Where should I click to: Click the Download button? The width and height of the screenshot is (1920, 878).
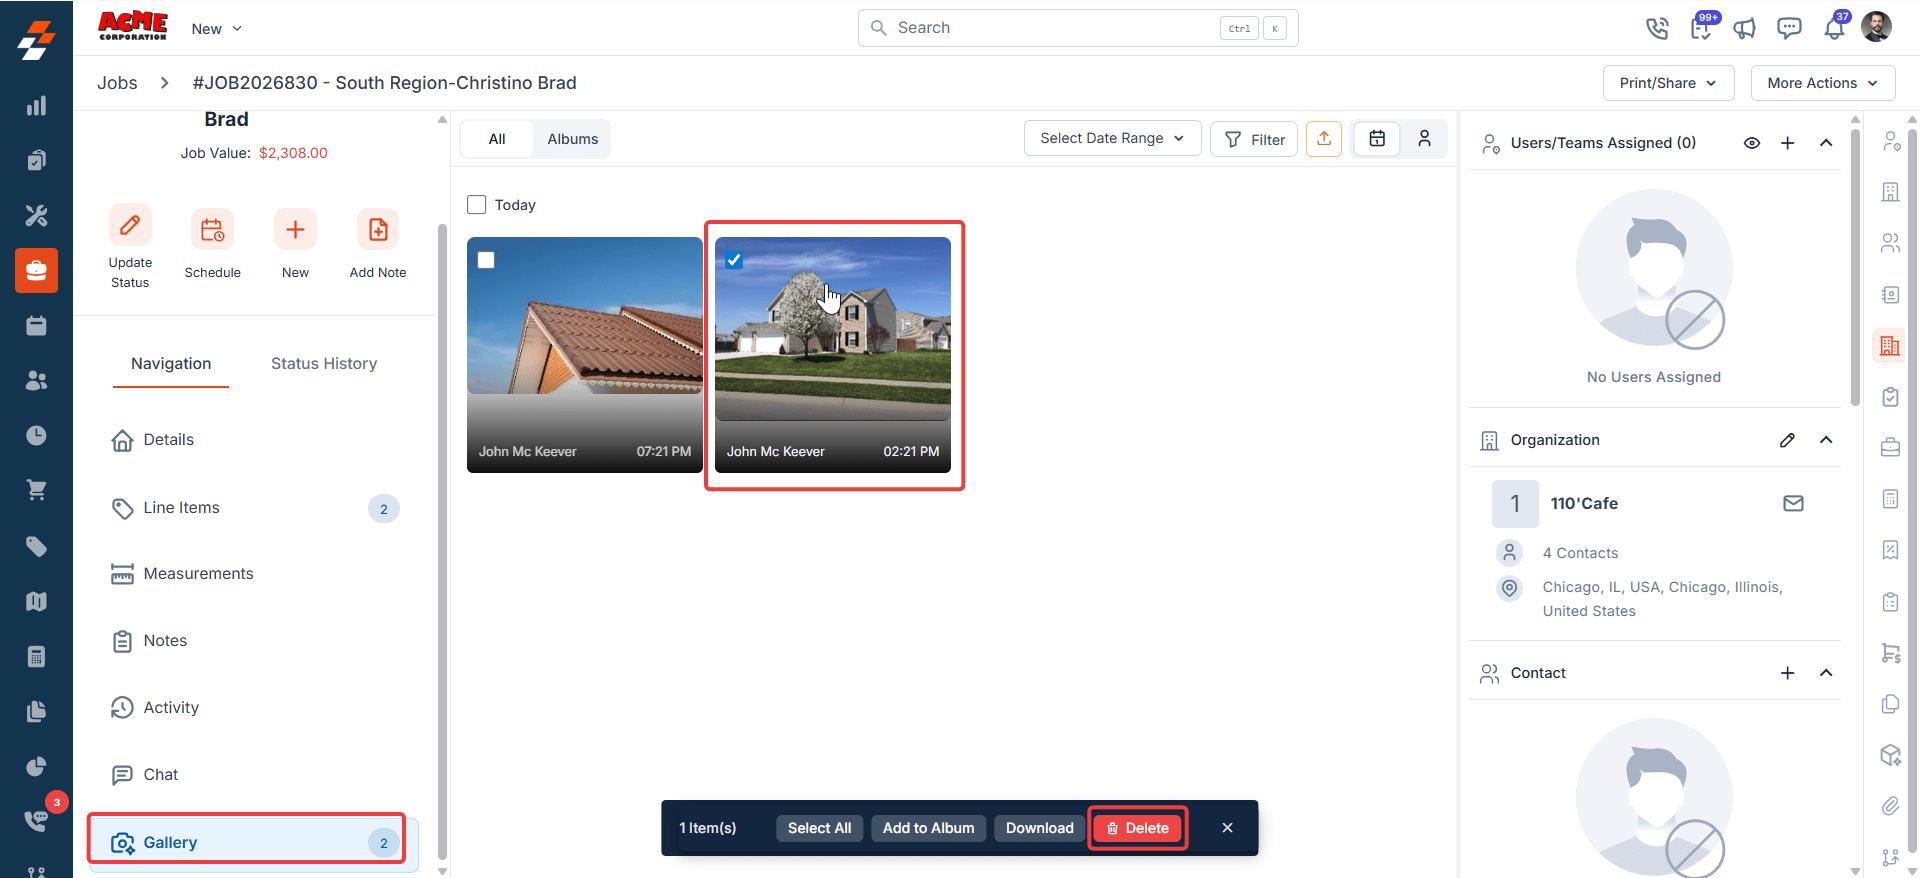click(x=1039, y=828)
